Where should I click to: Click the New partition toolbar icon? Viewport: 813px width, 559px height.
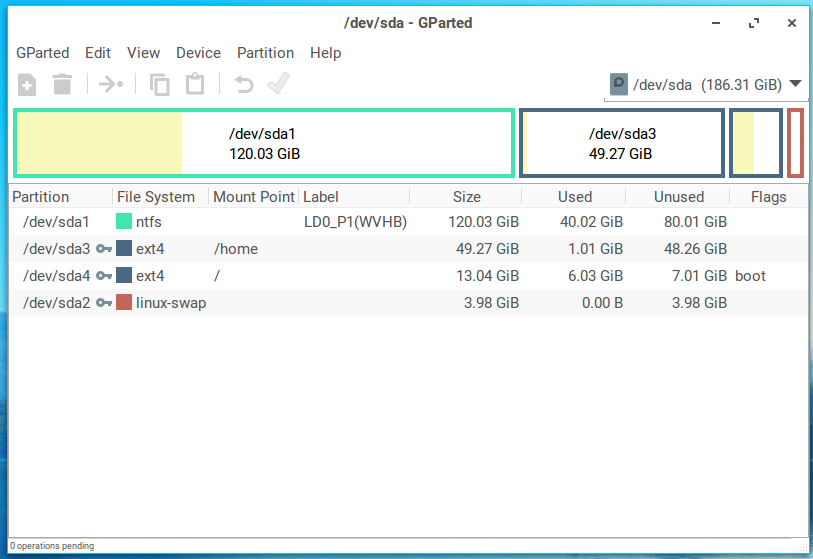tap(28, 85)
